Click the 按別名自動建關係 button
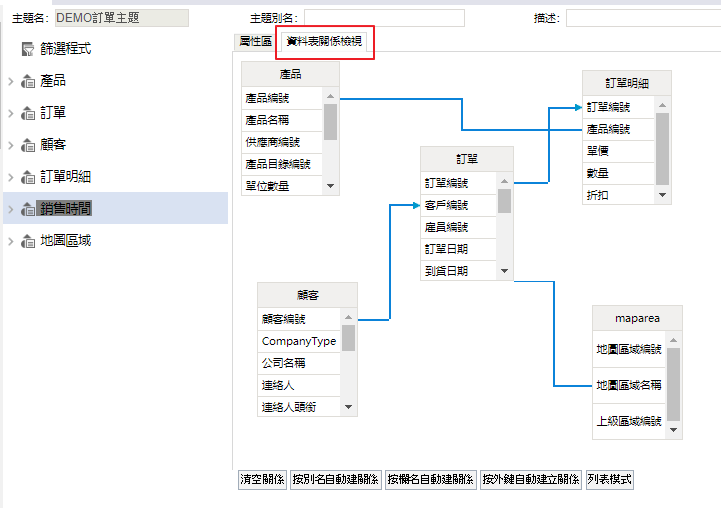The width and height of the screenshot is (721, 508). coord(335,479)
